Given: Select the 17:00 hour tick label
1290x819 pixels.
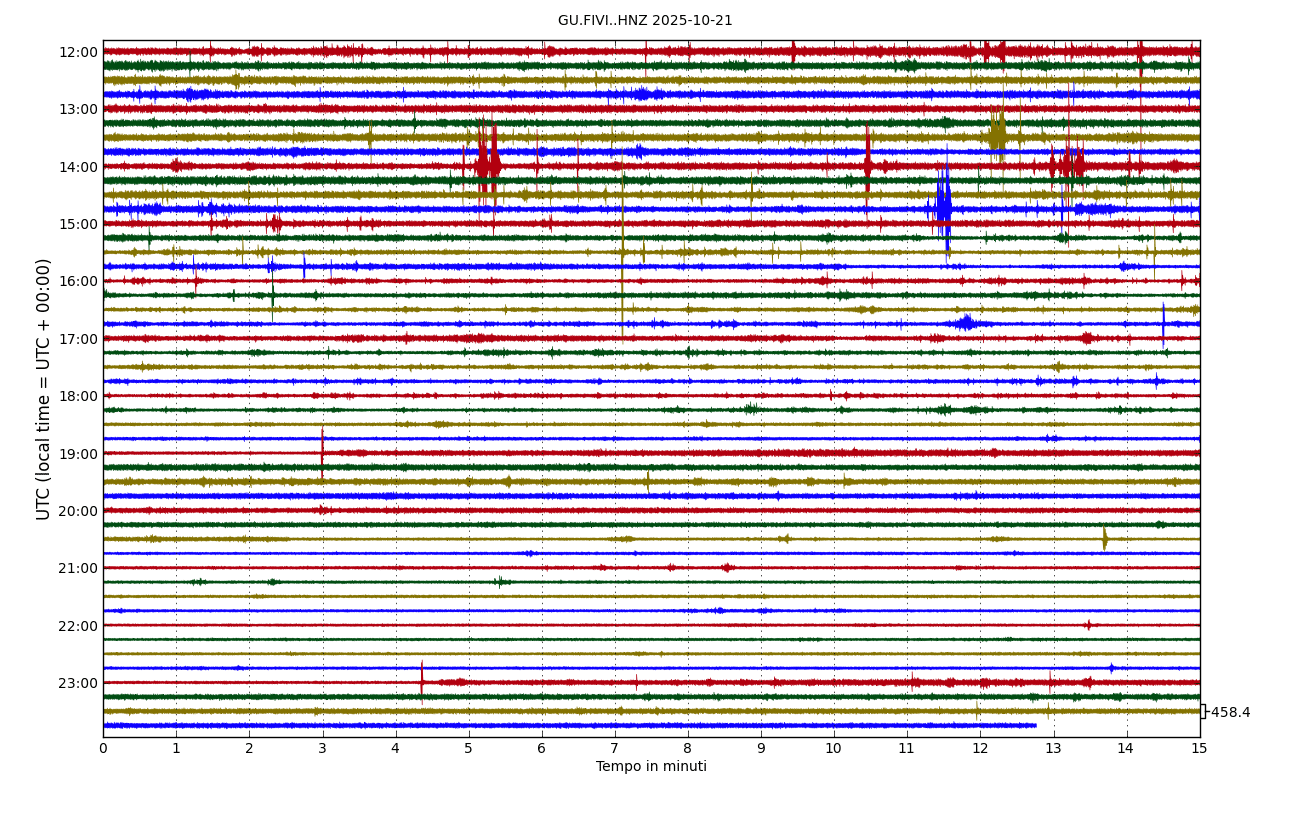Looking at the screenshot, I should (x=78, y=339).
